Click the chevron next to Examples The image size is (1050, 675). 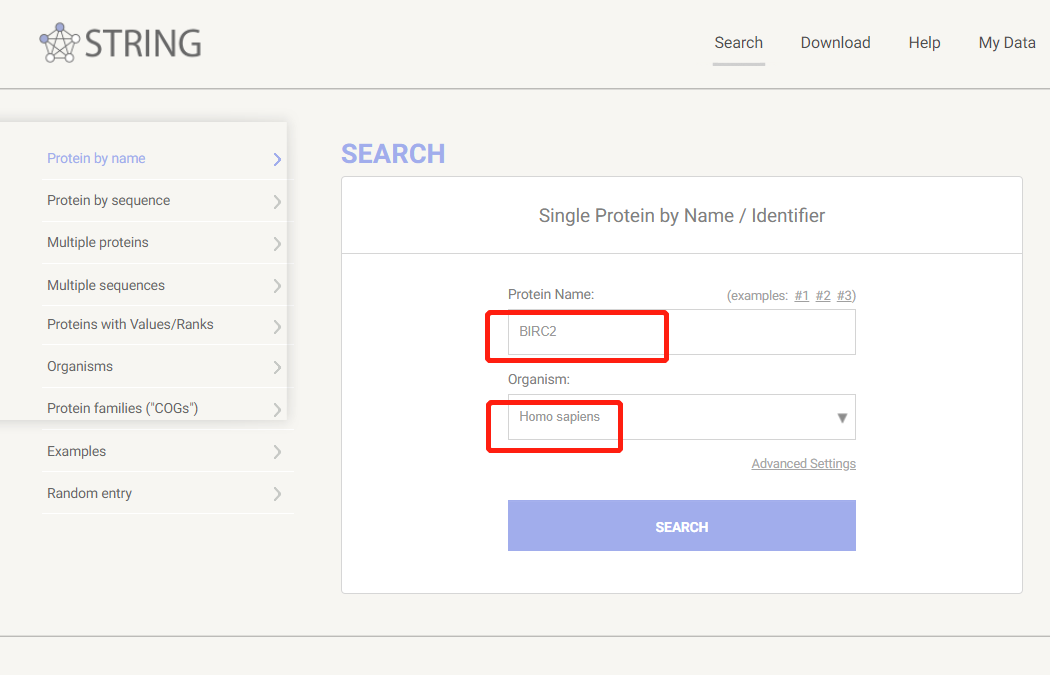pos(277,451)
